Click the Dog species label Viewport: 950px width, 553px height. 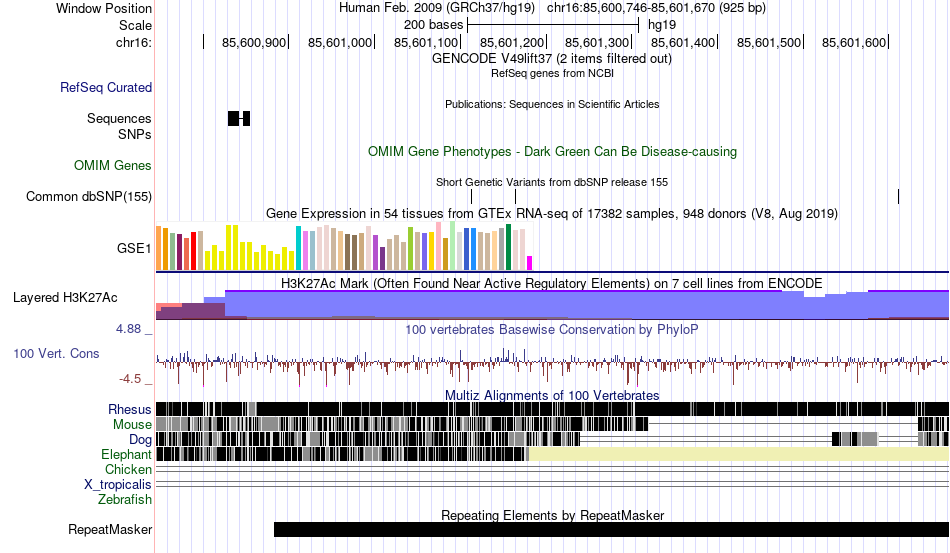(x=140, y=440)
